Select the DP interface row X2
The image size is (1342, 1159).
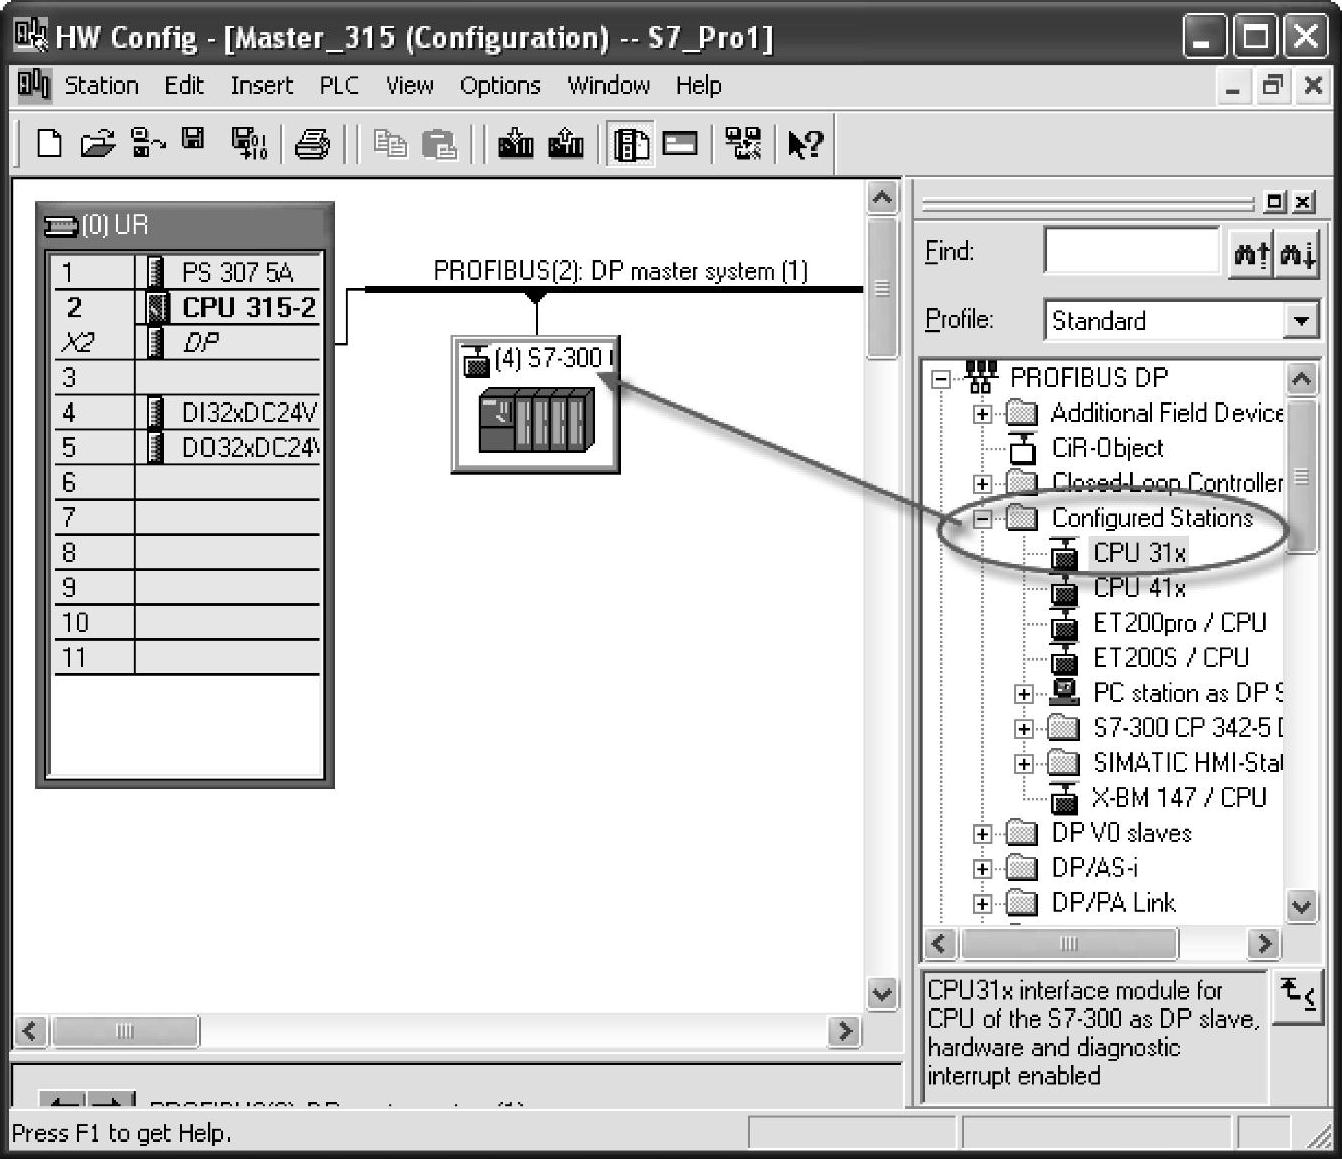187,342
